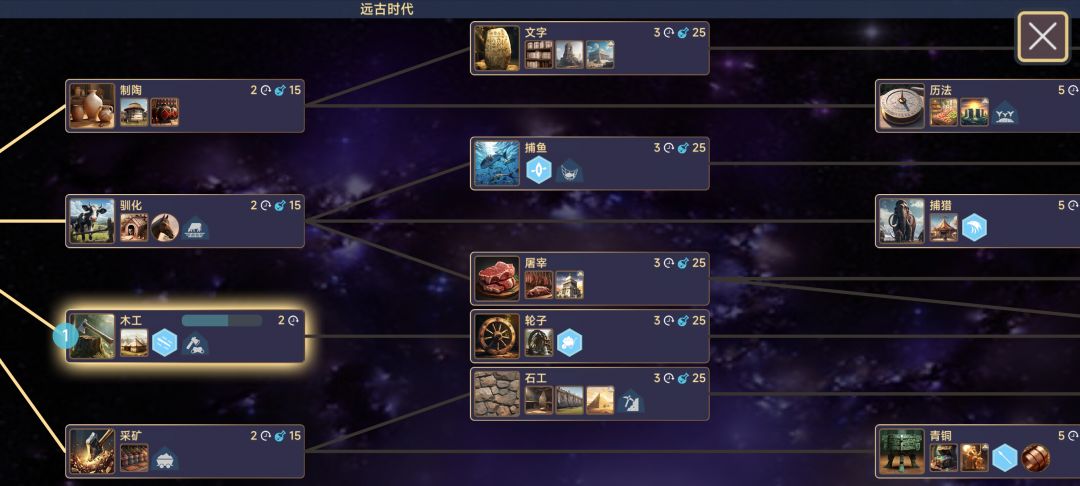The width and height of the screenshot is (1080, 486).
Task: Click the fishing boat icon under 捕鱼
Action: point(569,170)
